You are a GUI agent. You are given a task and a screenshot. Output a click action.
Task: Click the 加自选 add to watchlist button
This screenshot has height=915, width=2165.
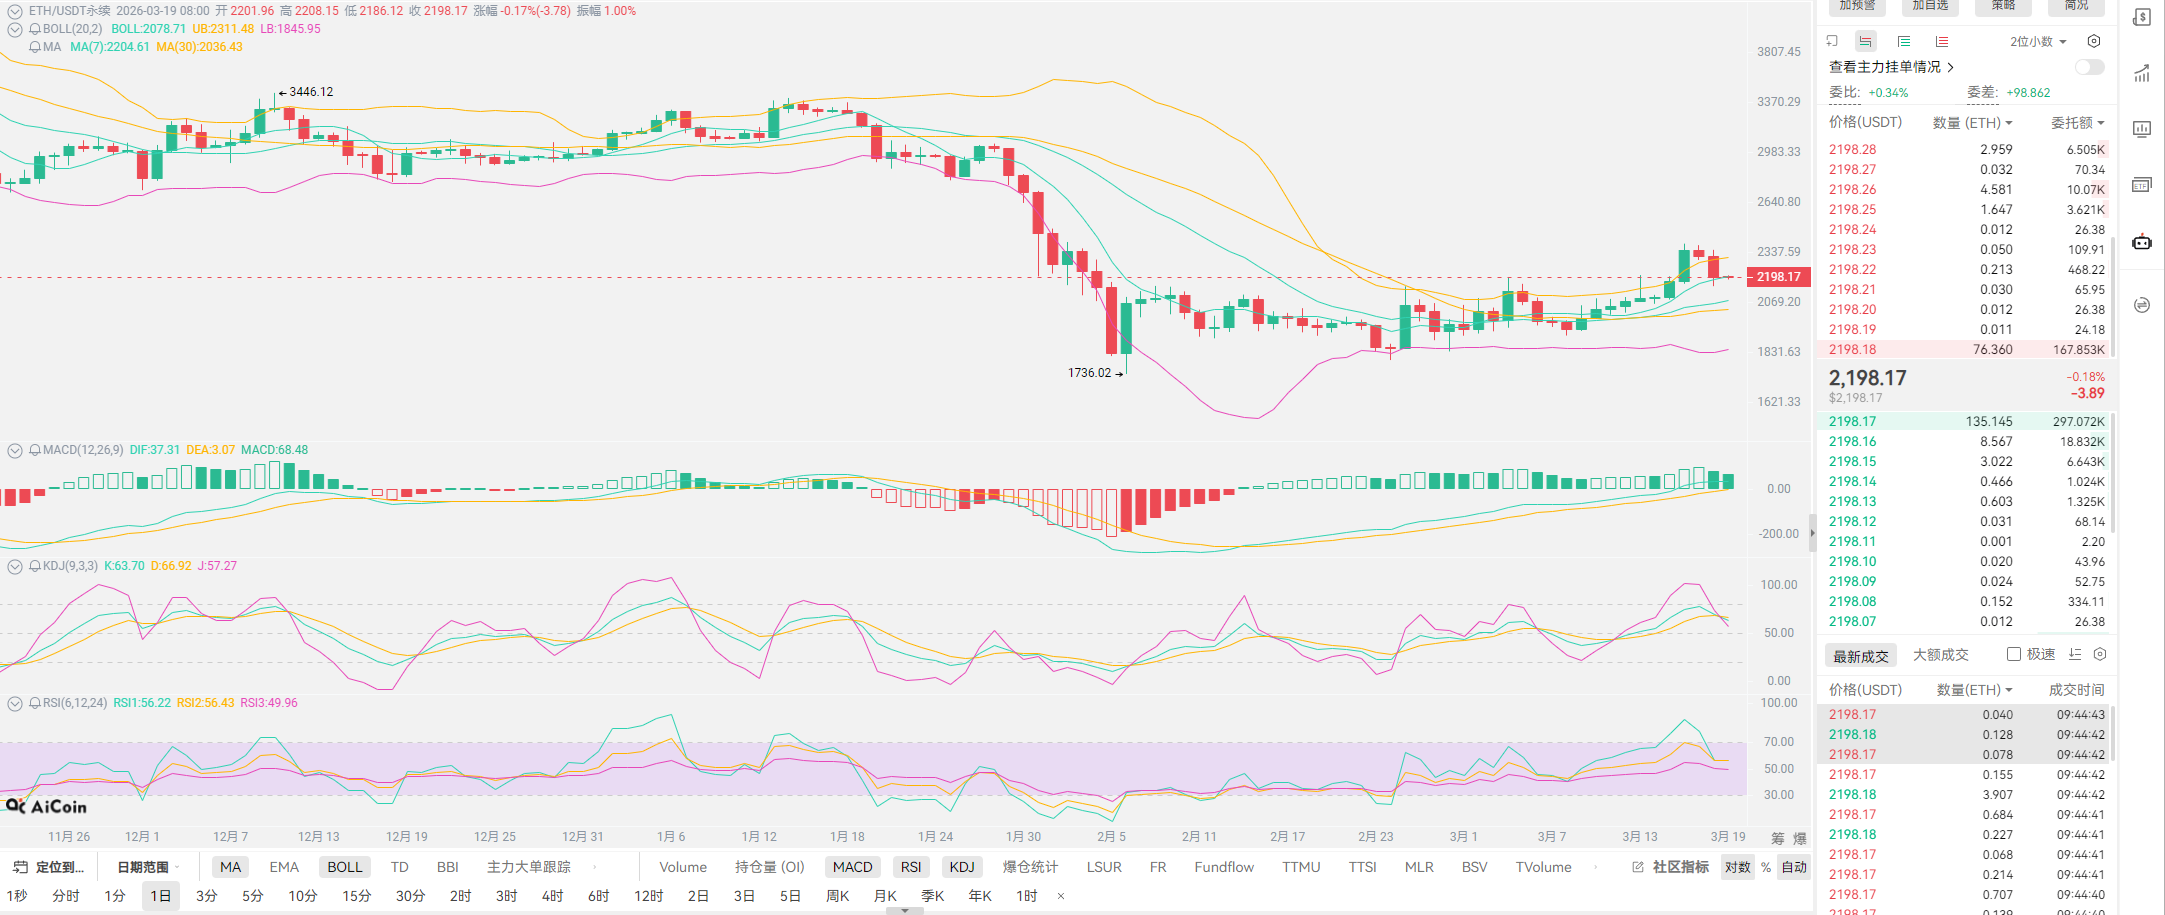[1930, 6]
